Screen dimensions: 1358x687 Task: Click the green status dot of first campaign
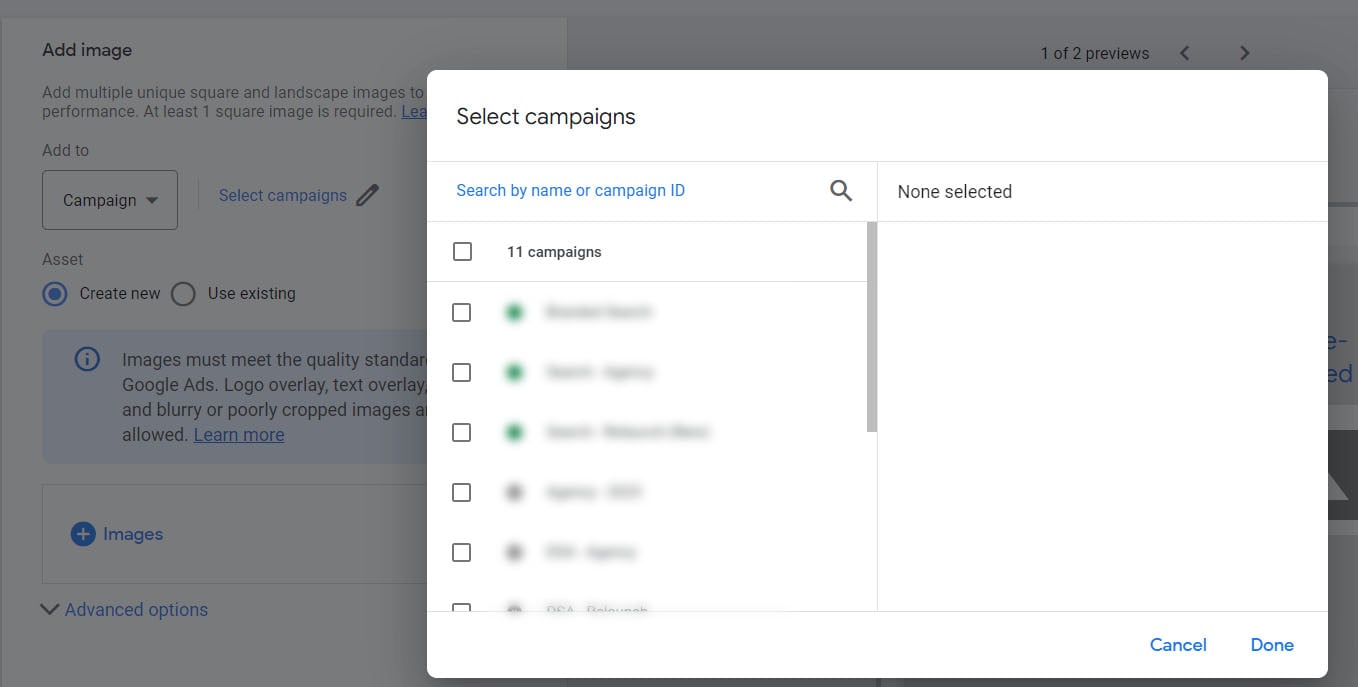514,313
